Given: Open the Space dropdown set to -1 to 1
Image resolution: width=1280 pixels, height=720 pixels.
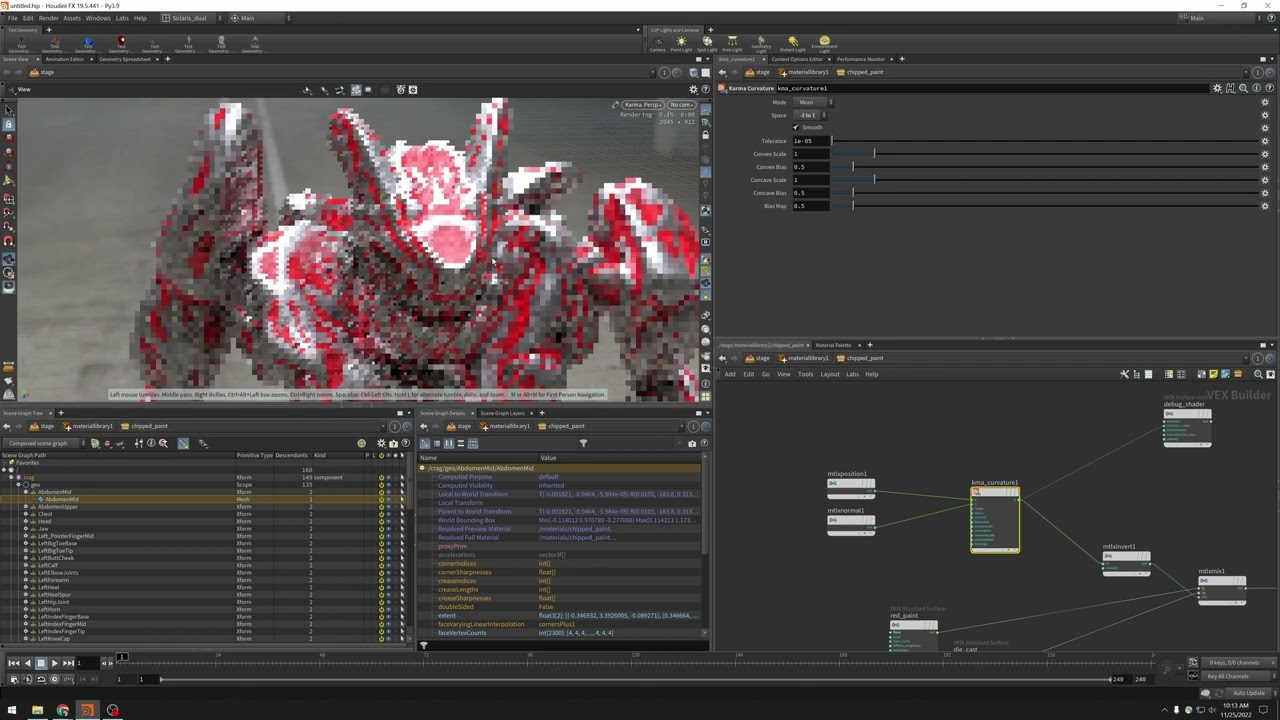Looking at the screenshot, I should pos(810,115).
